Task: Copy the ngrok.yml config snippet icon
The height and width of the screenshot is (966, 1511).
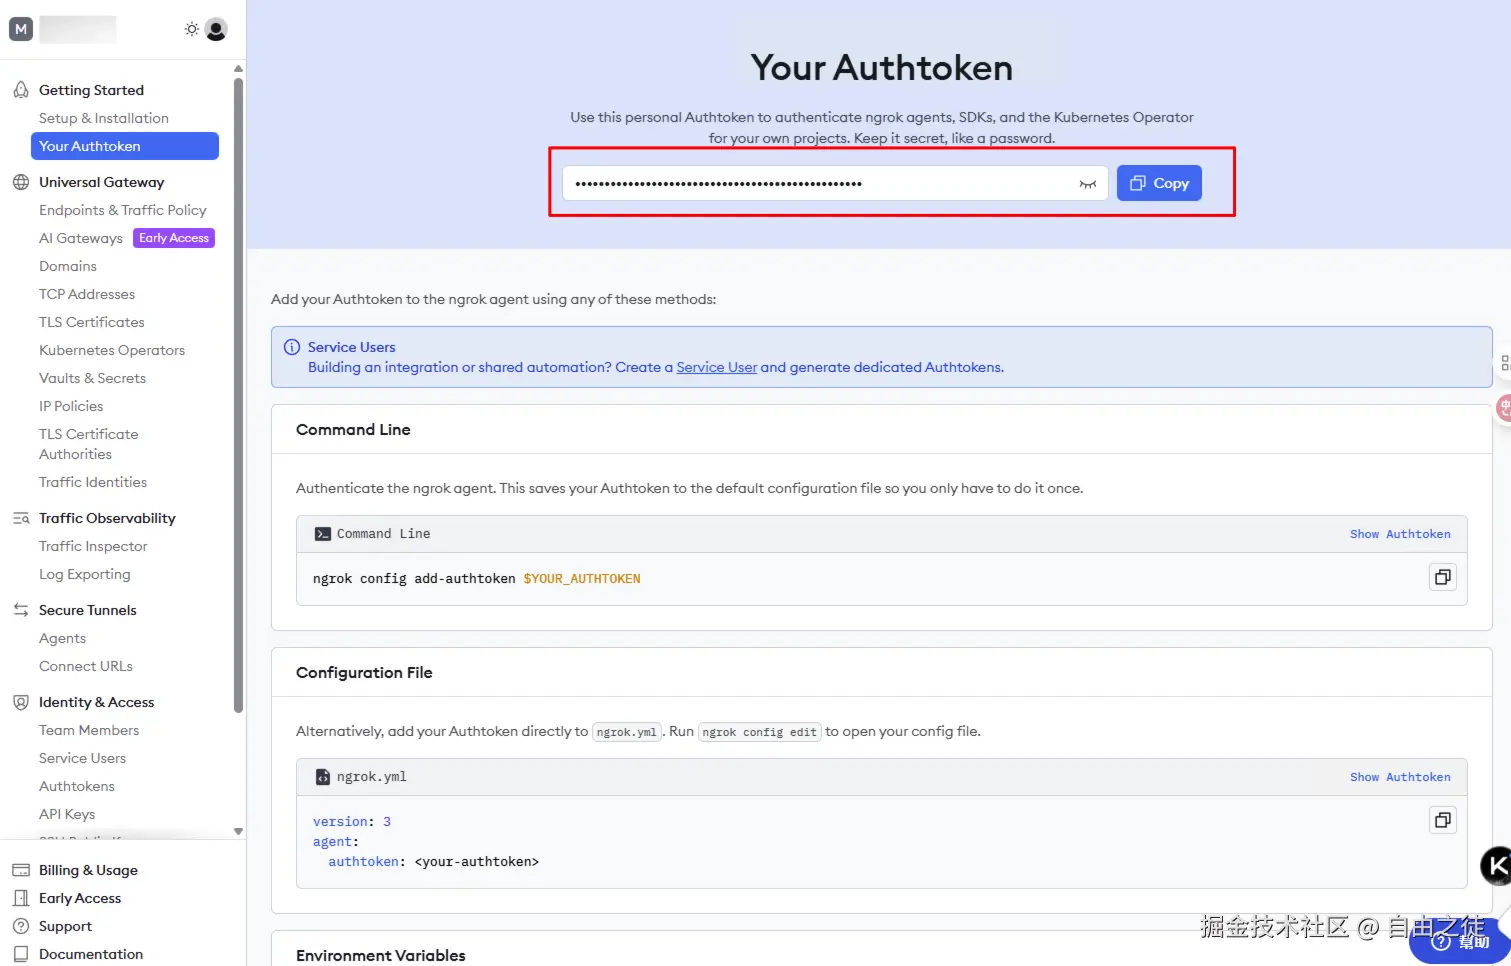Action: click(x=1442, y=820)
